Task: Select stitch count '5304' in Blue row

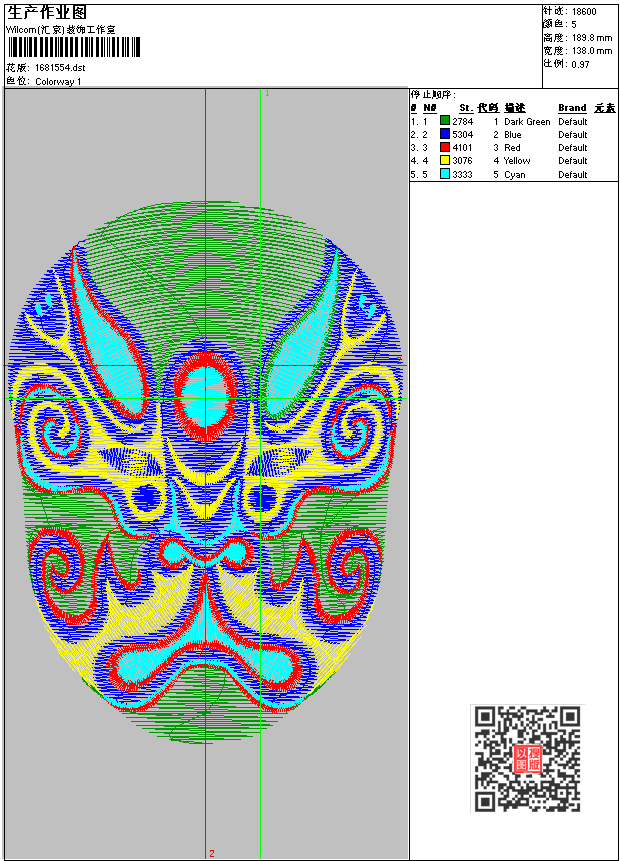Action: tap(462, 135)
